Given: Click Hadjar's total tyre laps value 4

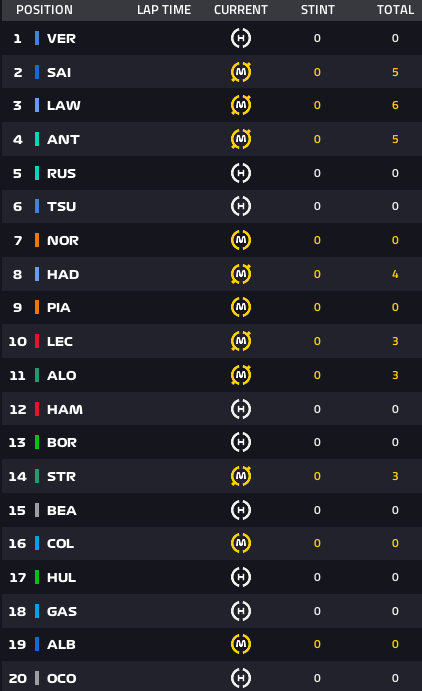Looking at the screenshot, I should [x=395, y=274].
